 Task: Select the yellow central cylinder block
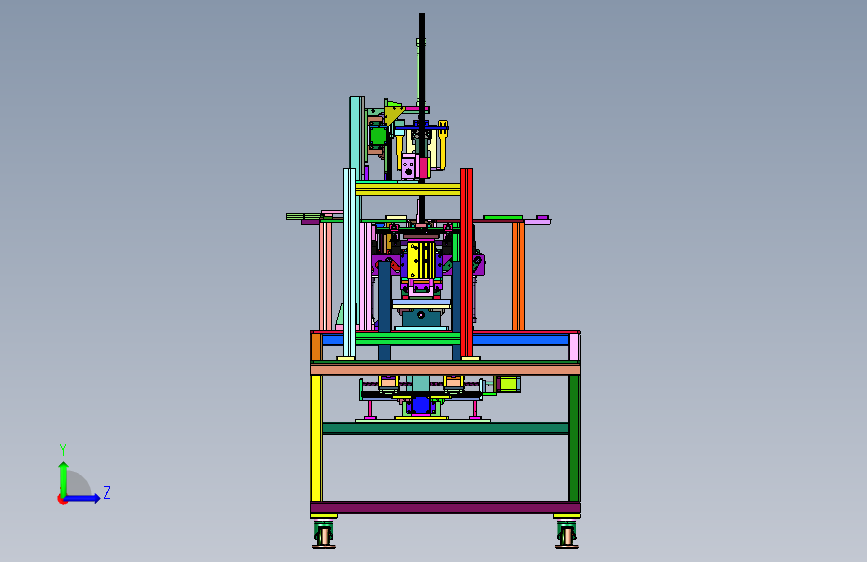[421, 260]
